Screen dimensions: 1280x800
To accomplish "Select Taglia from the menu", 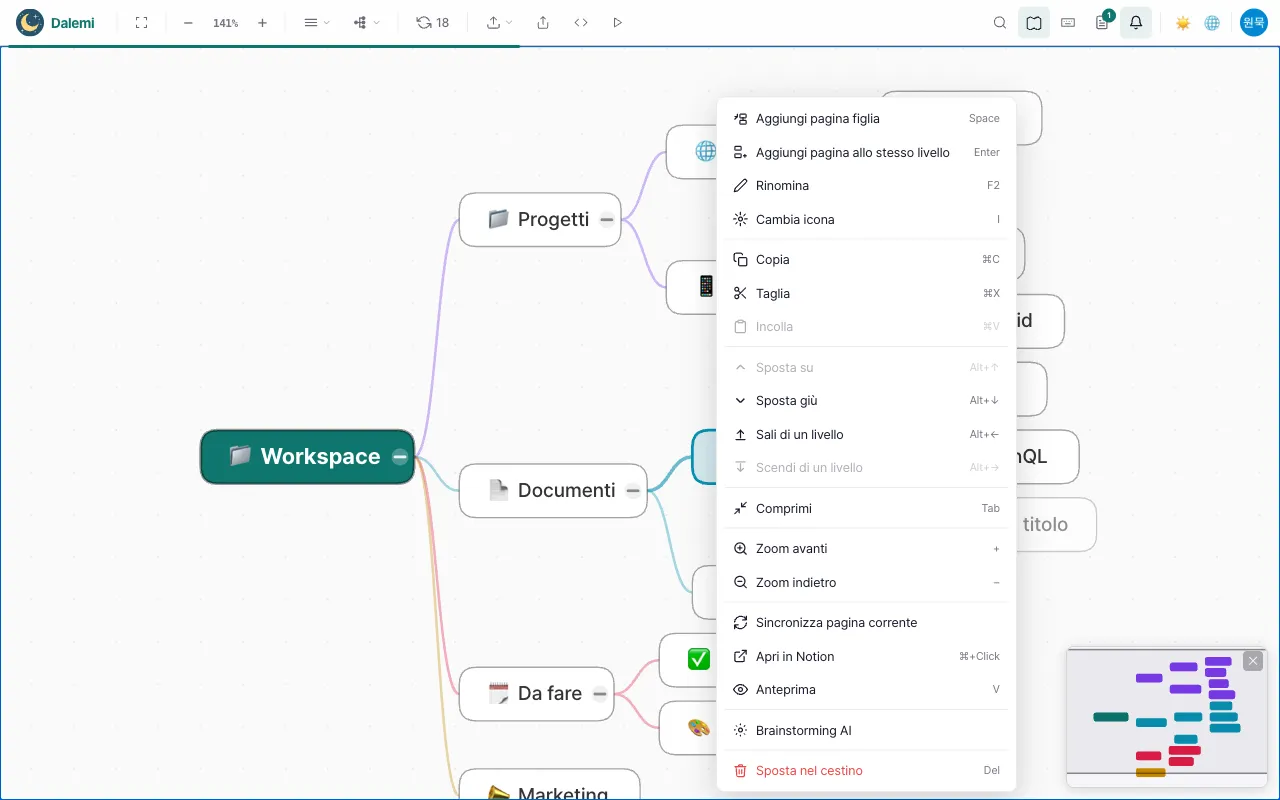I will coord(866,293).
